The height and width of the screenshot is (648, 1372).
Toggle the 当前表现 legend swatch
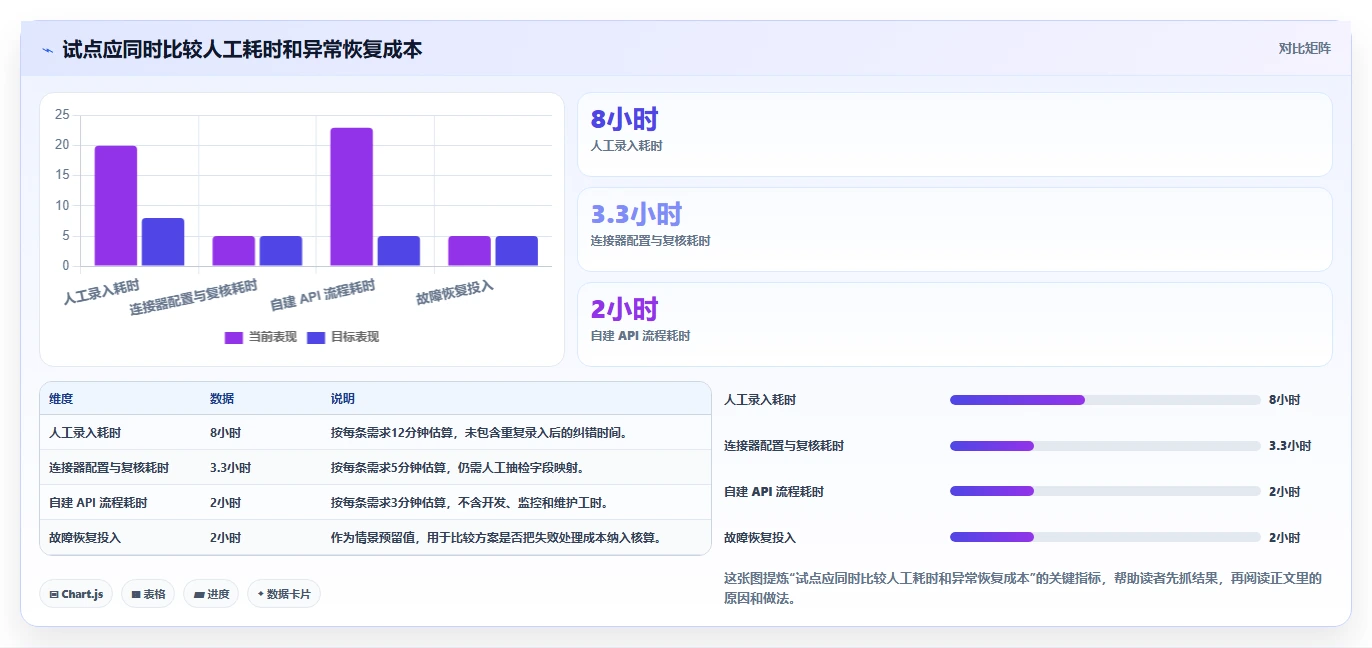(234, 337)
